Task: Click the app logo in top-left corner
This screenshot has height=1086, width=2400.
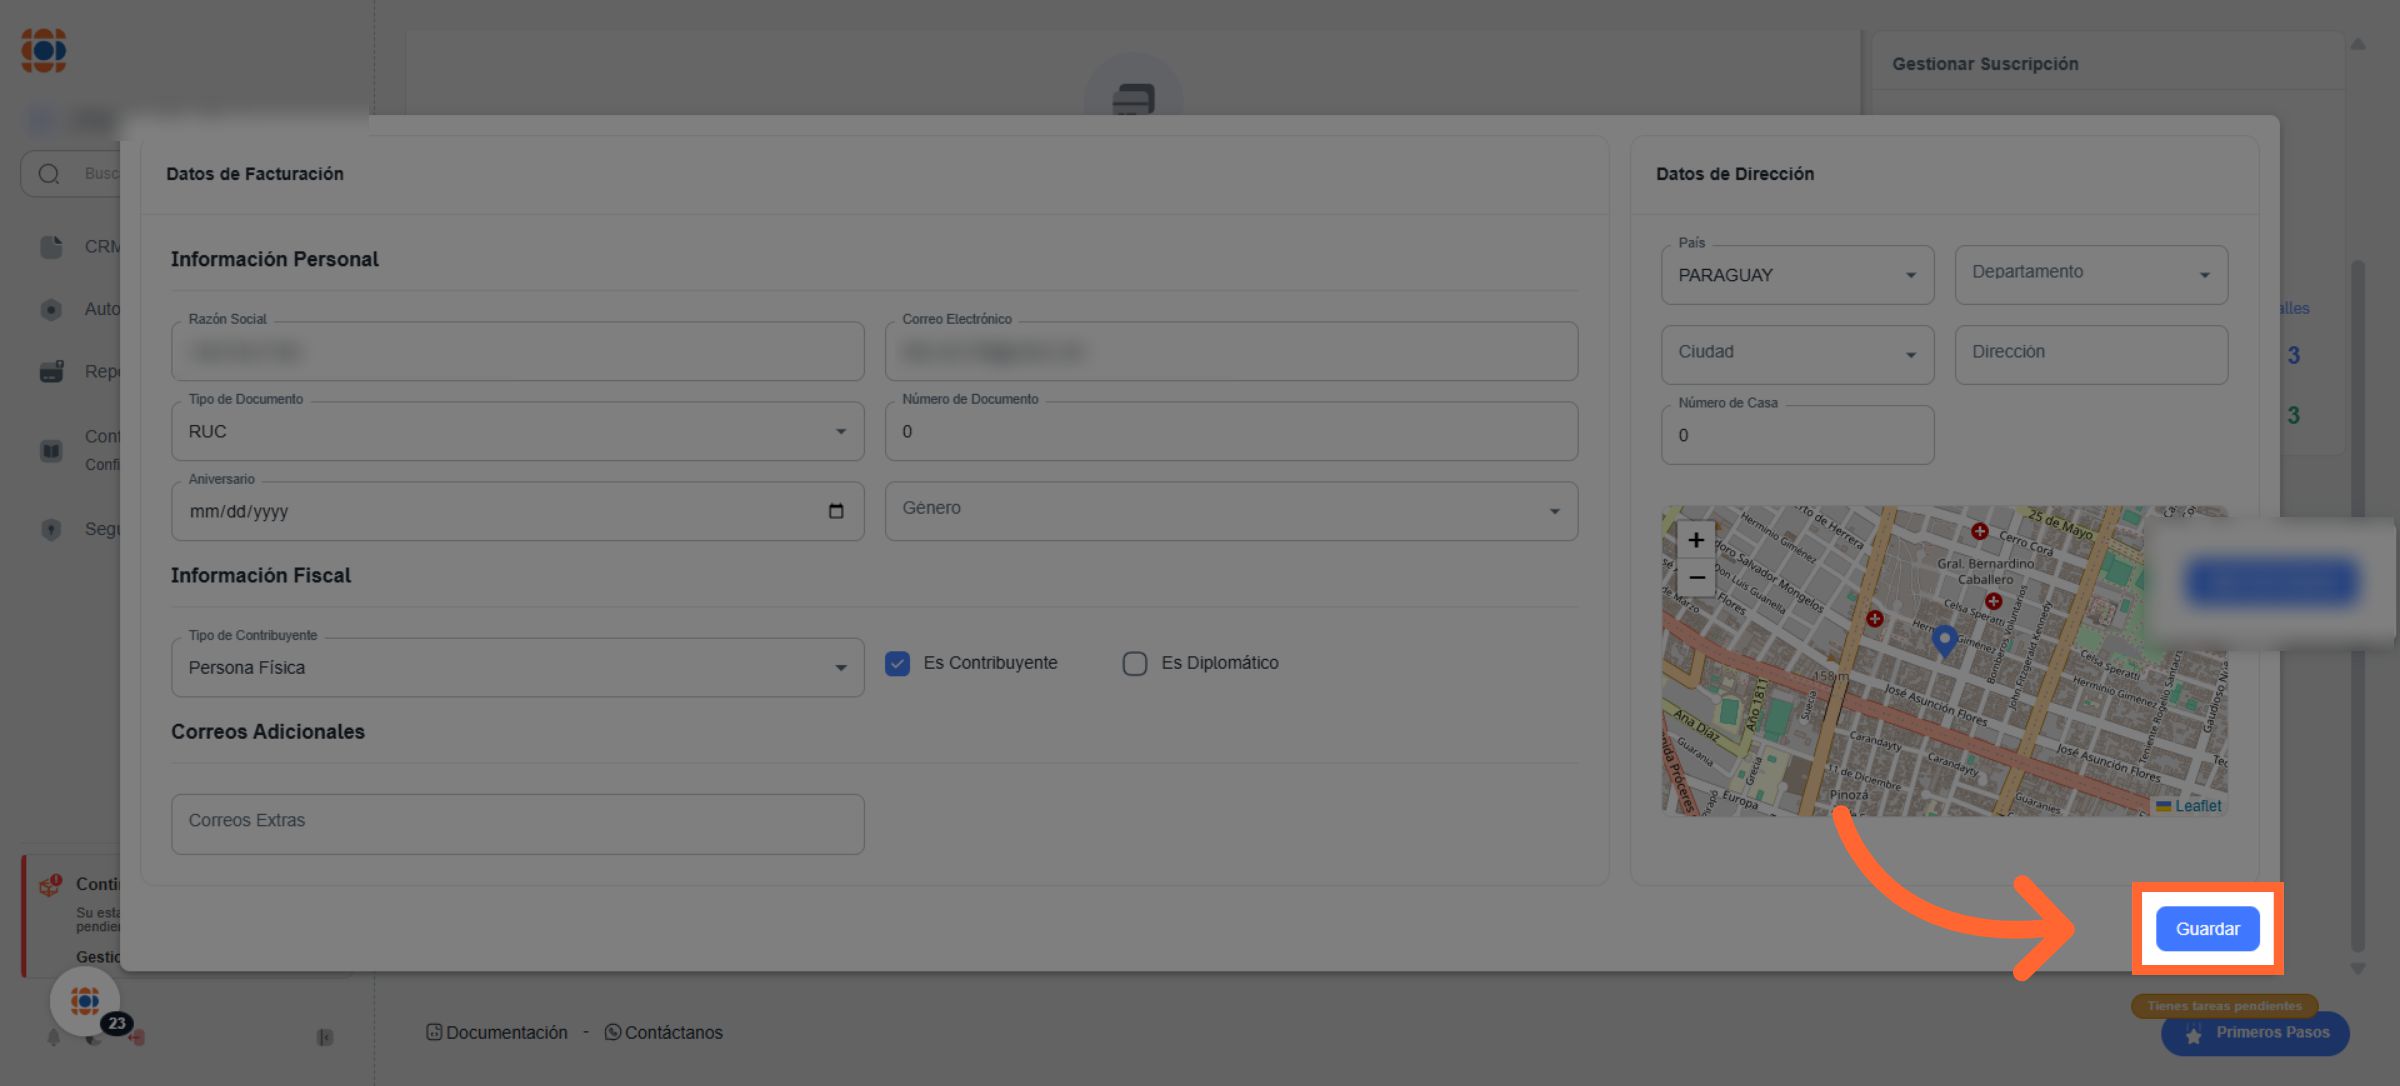Action: coord(44,50)
